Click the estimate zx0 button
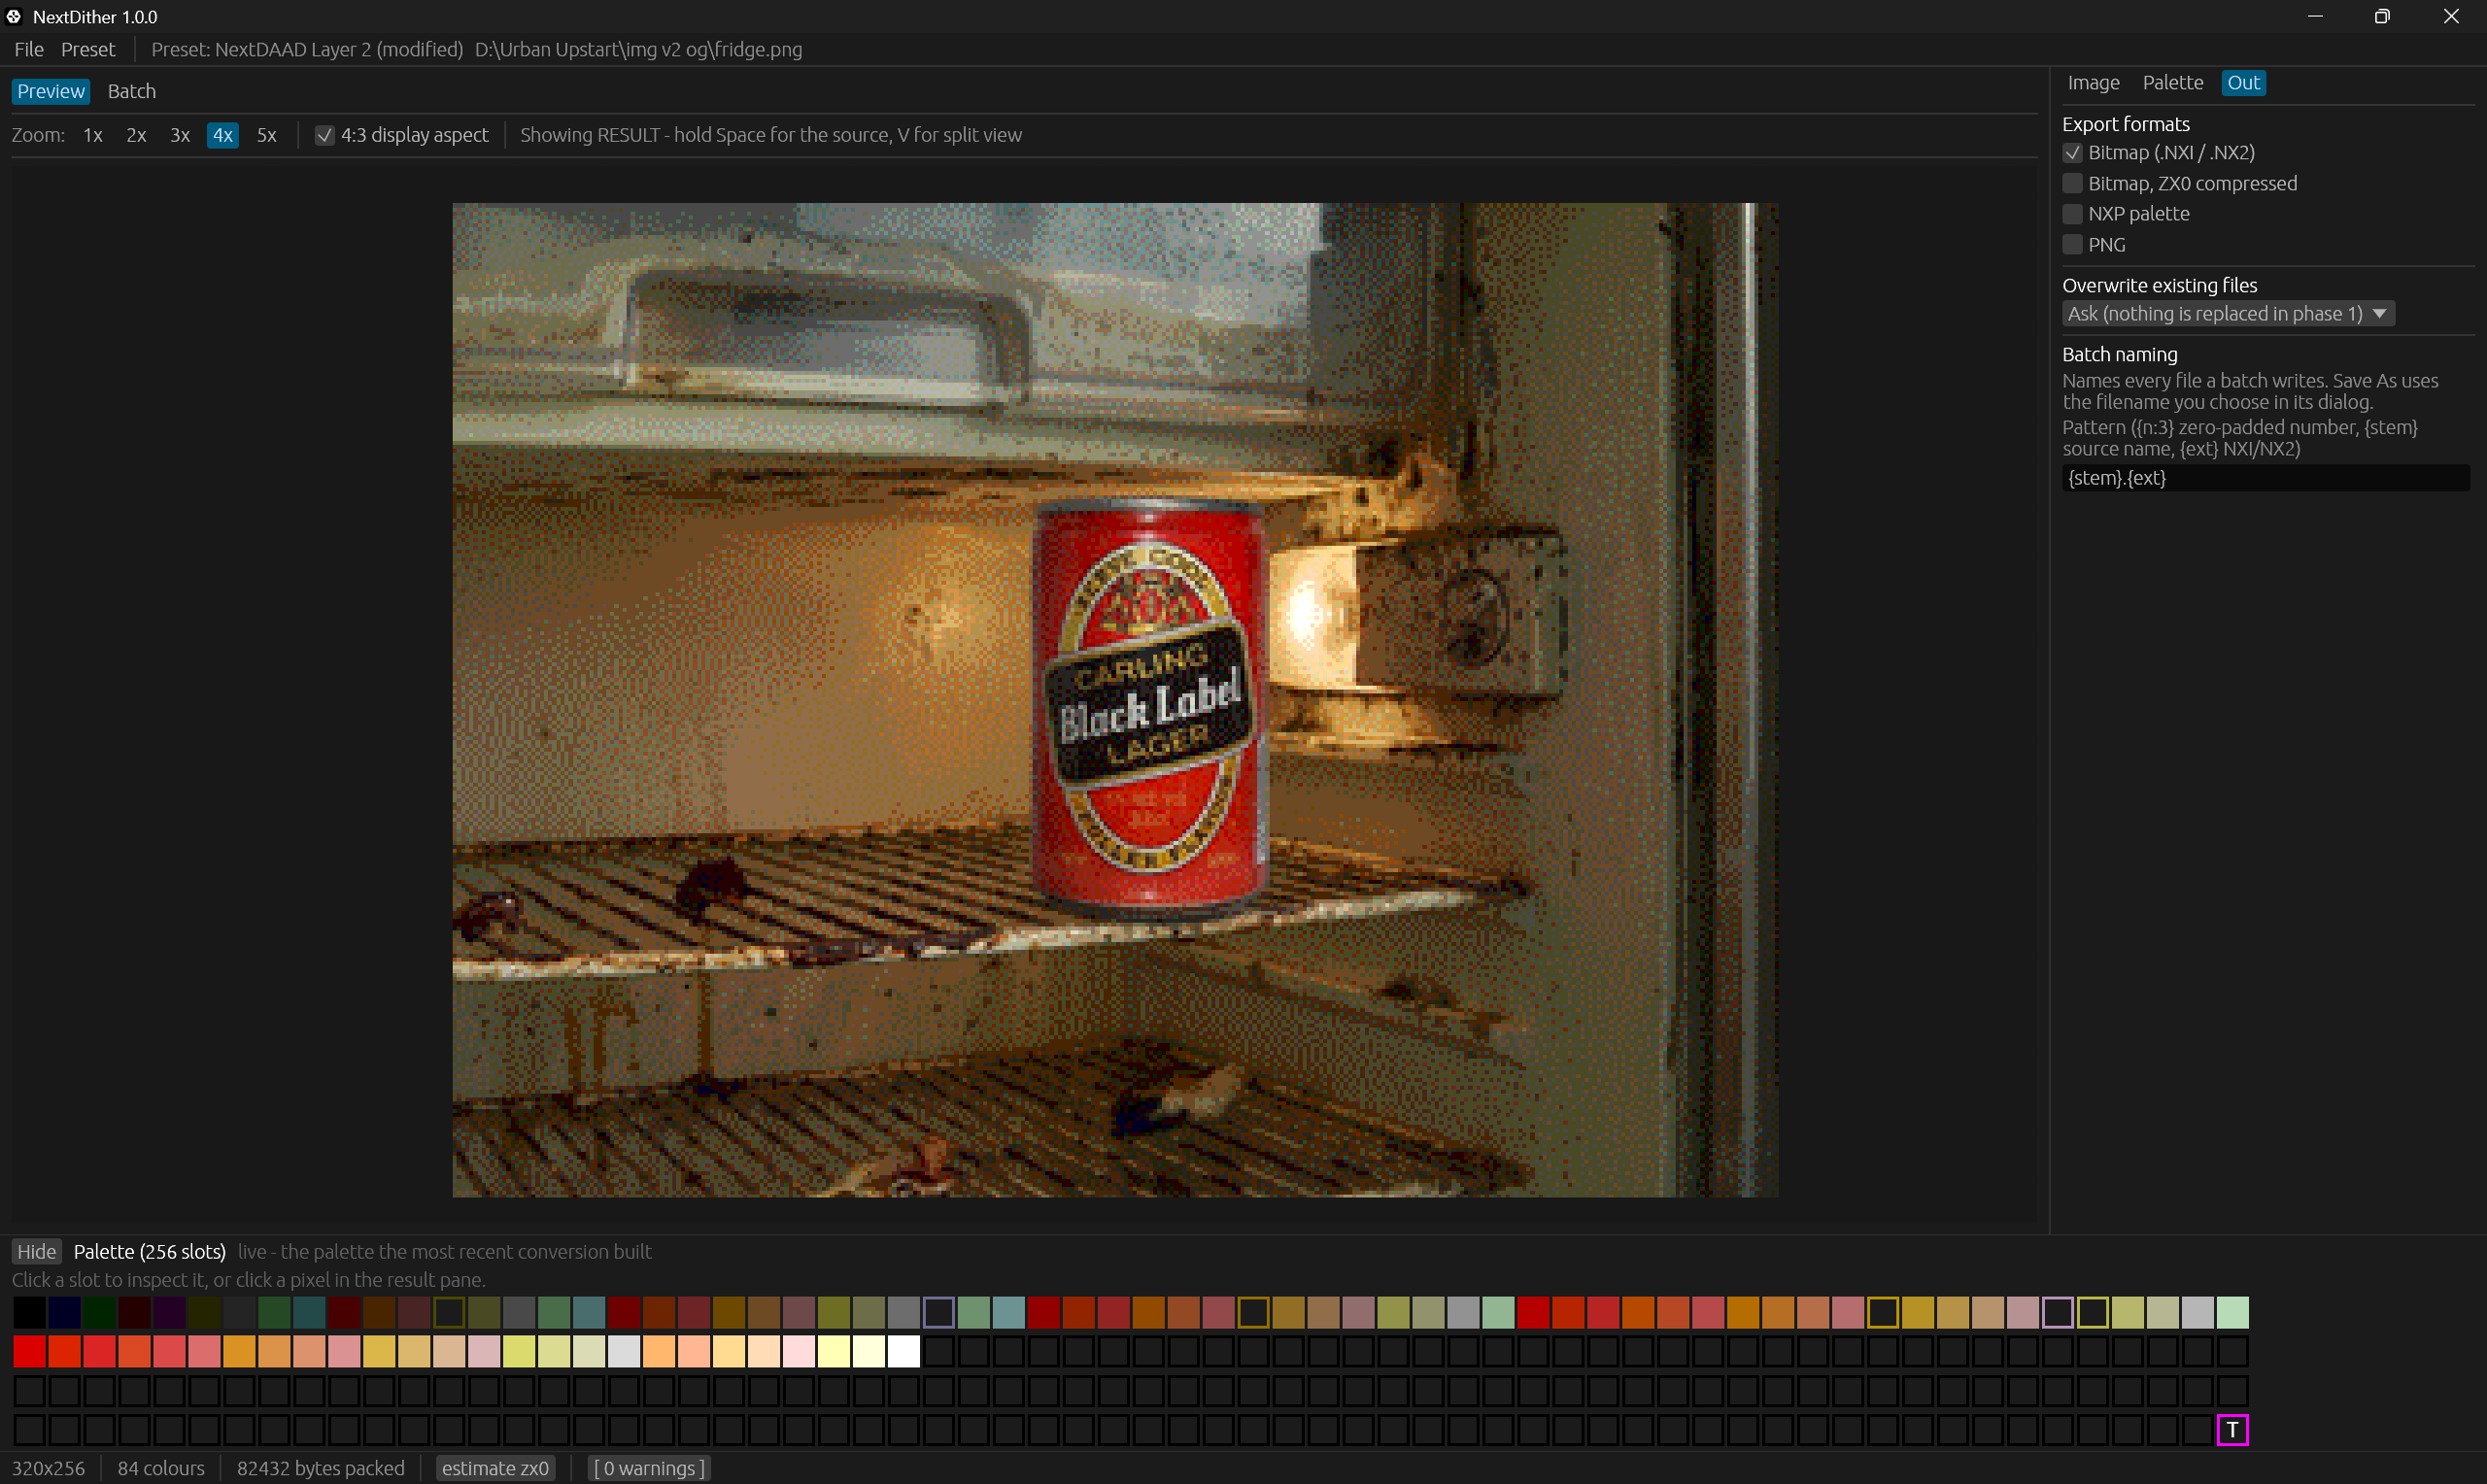The height and width of the screenshot is (1484, 2487). (x=495, y=1468)
